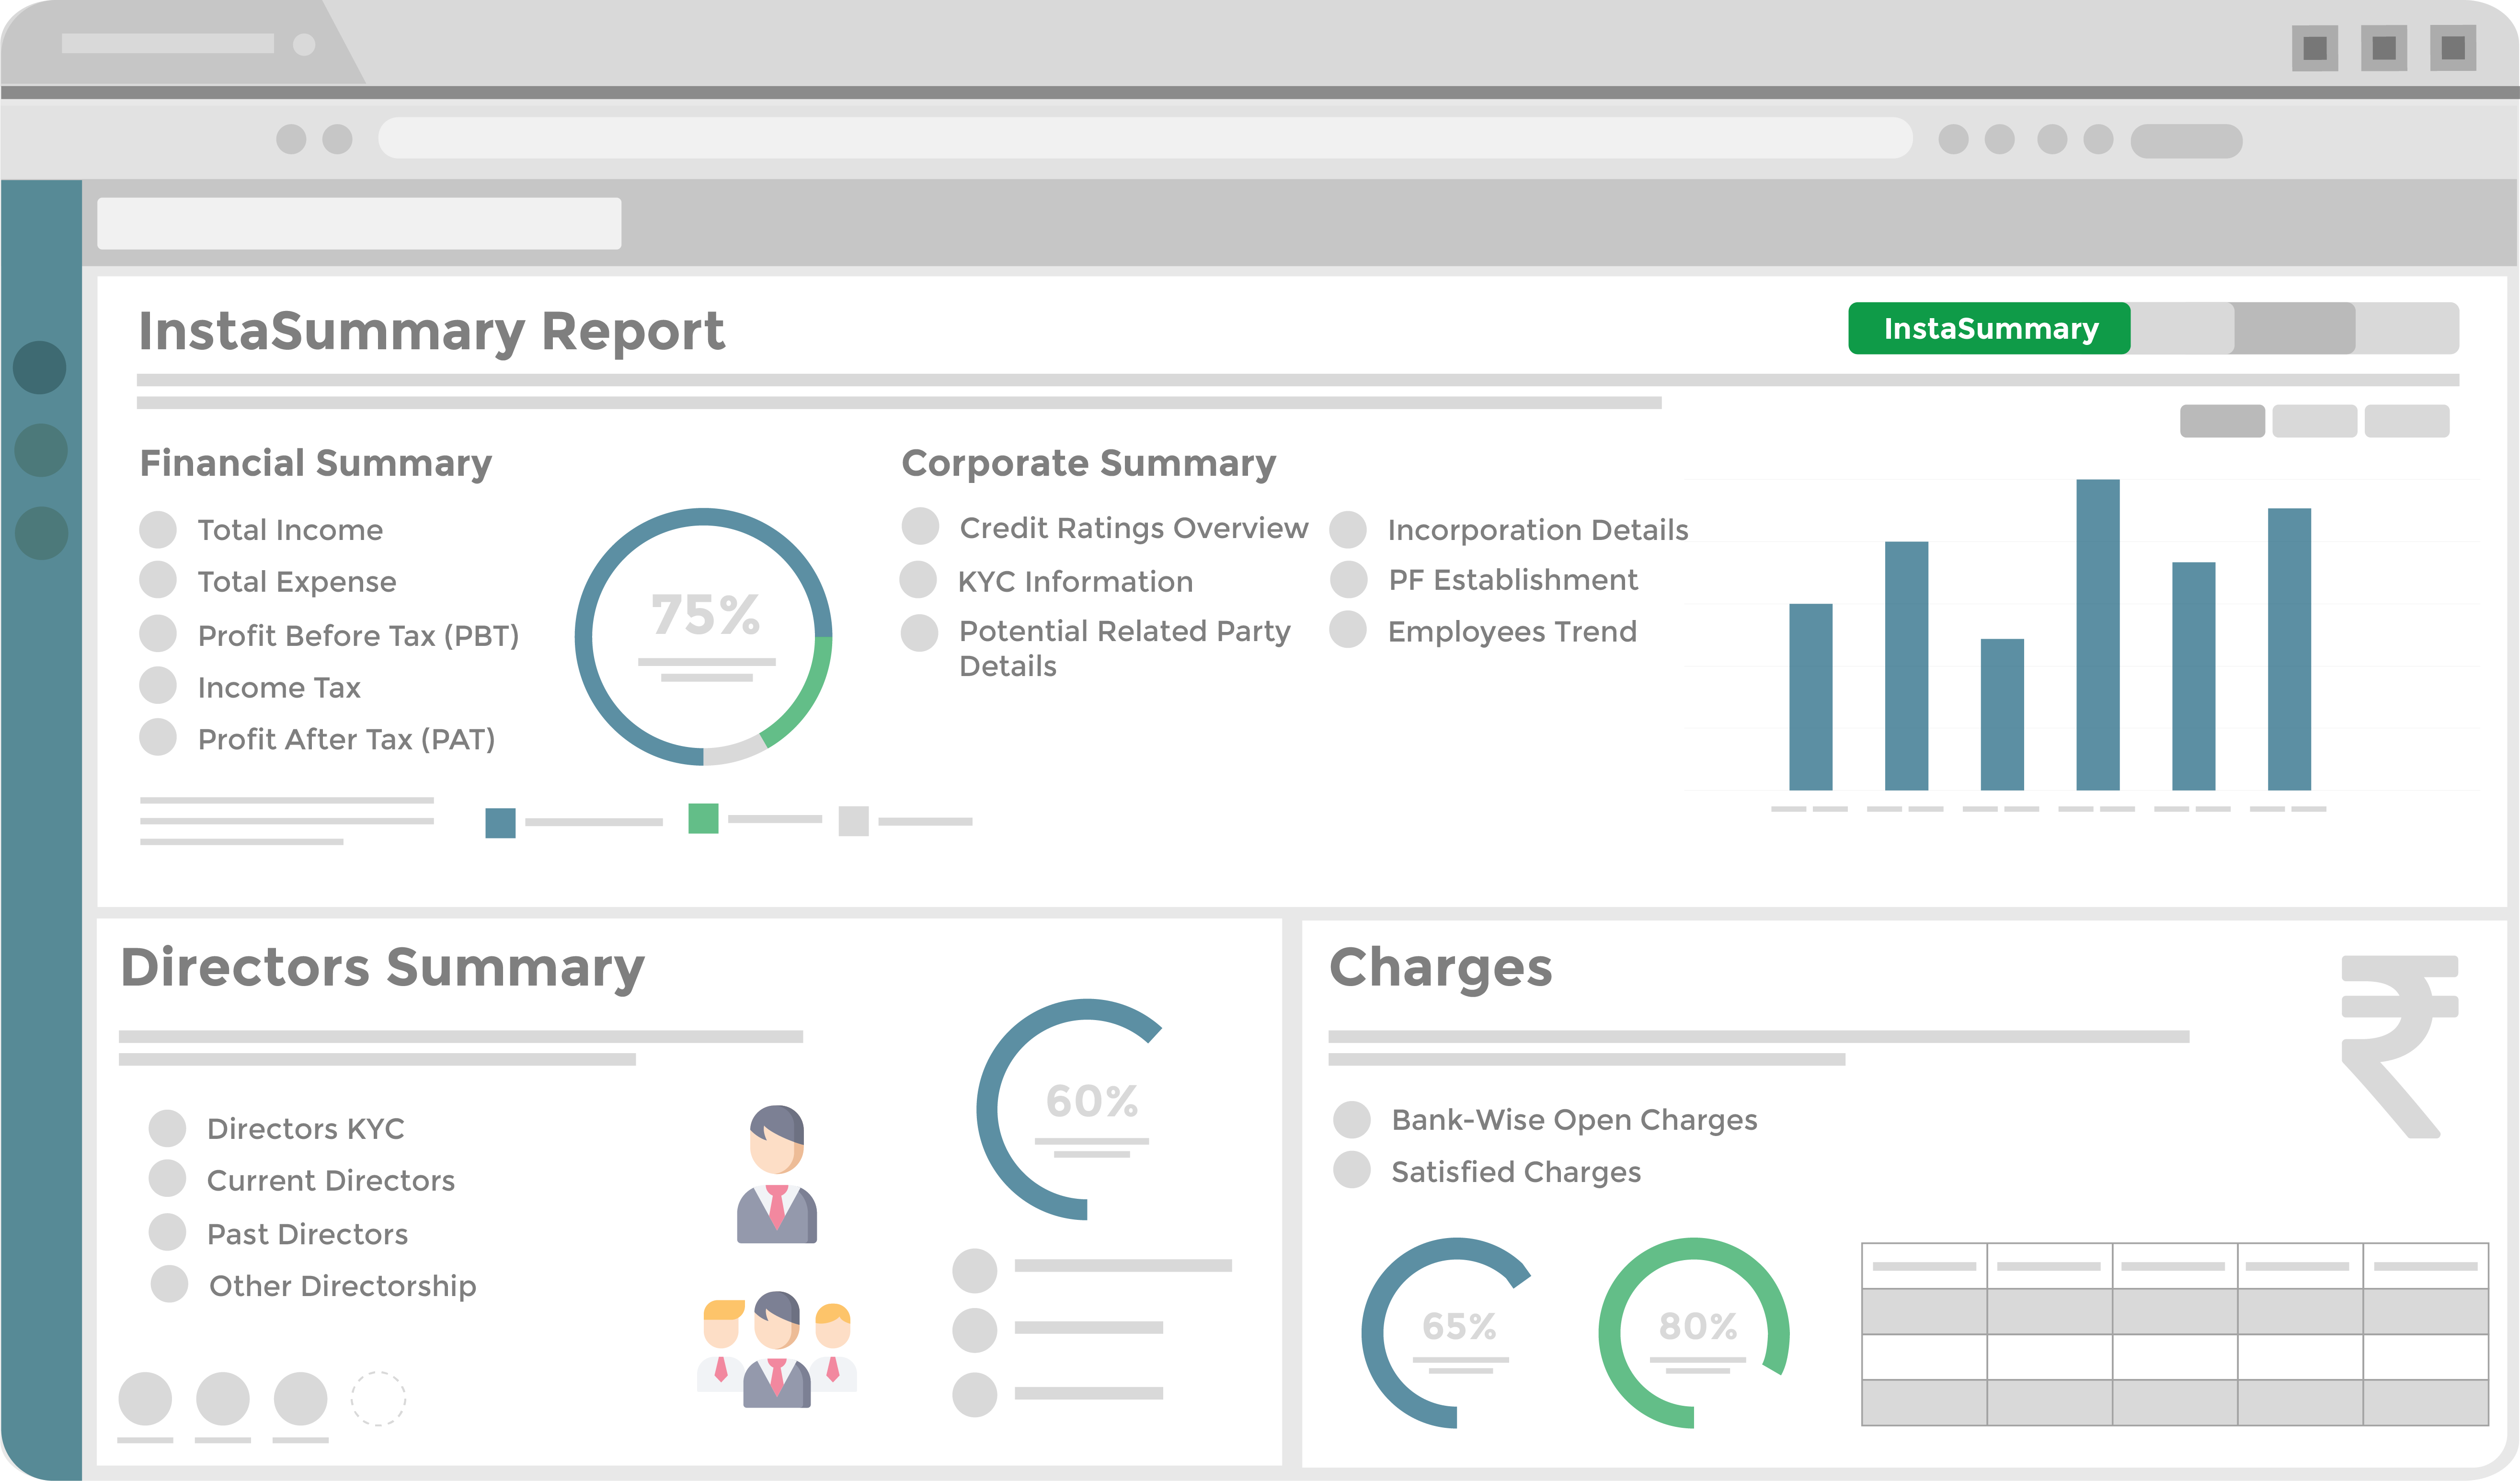The height and width of the screenshot is (1481, 2520).
Task: Select the bullet beside Total Income
Action: [x=158, y=529]
